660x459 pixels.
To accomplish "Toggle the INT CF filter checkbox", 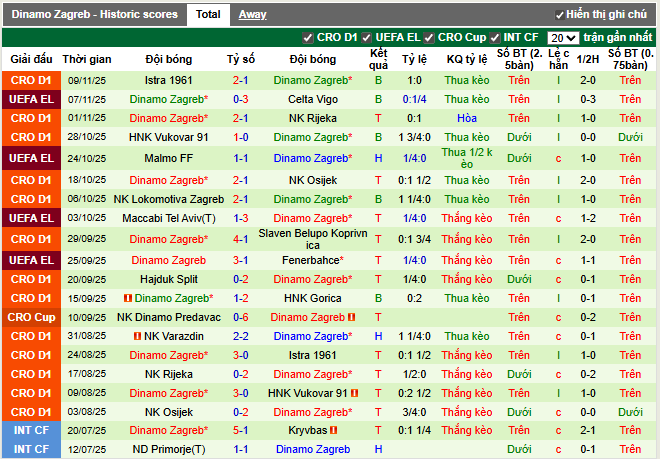I will pyautogui.click(x=498, y=38).
